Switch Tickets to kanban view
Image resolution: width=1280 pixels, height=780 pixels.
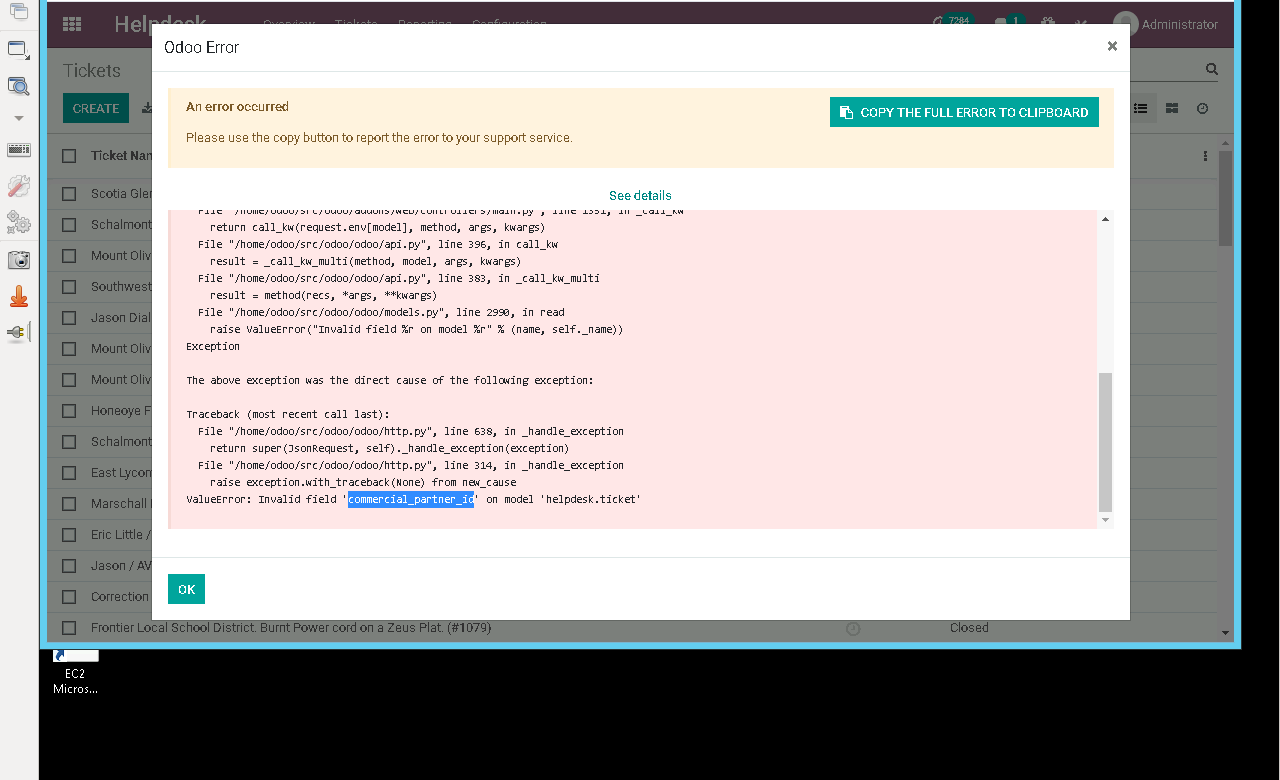coord(1172,108)
